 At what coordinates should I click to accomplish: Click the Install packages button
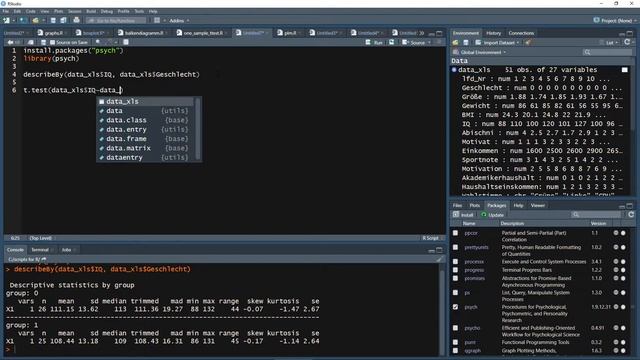click(463, 215)
